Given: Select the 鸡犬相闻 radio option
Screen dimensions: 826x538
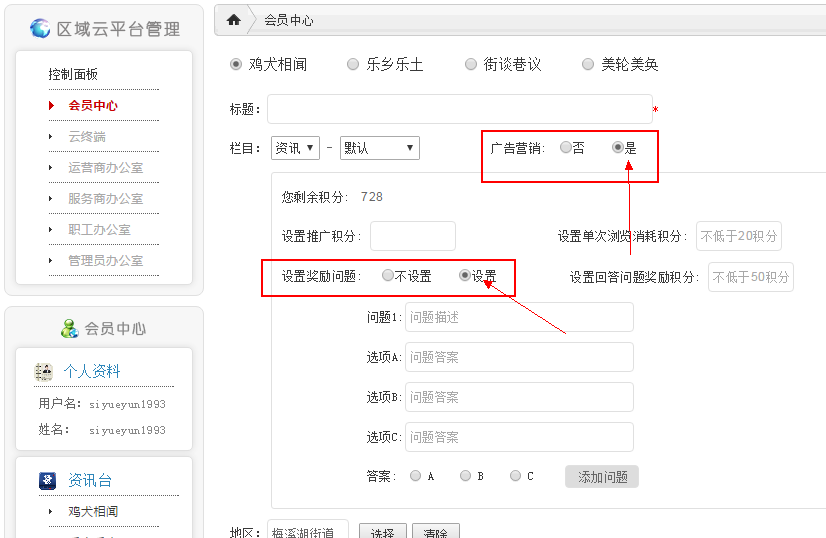Looking at the screenshot, I should 235,64.
